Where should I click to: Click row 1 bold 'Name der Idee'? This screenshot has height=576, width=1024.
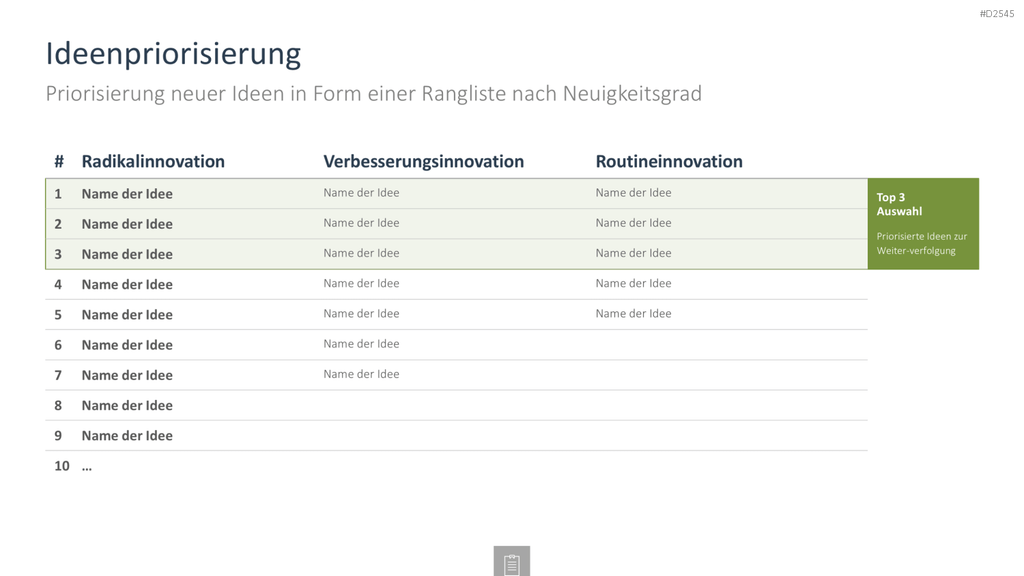tap(127, 194)
